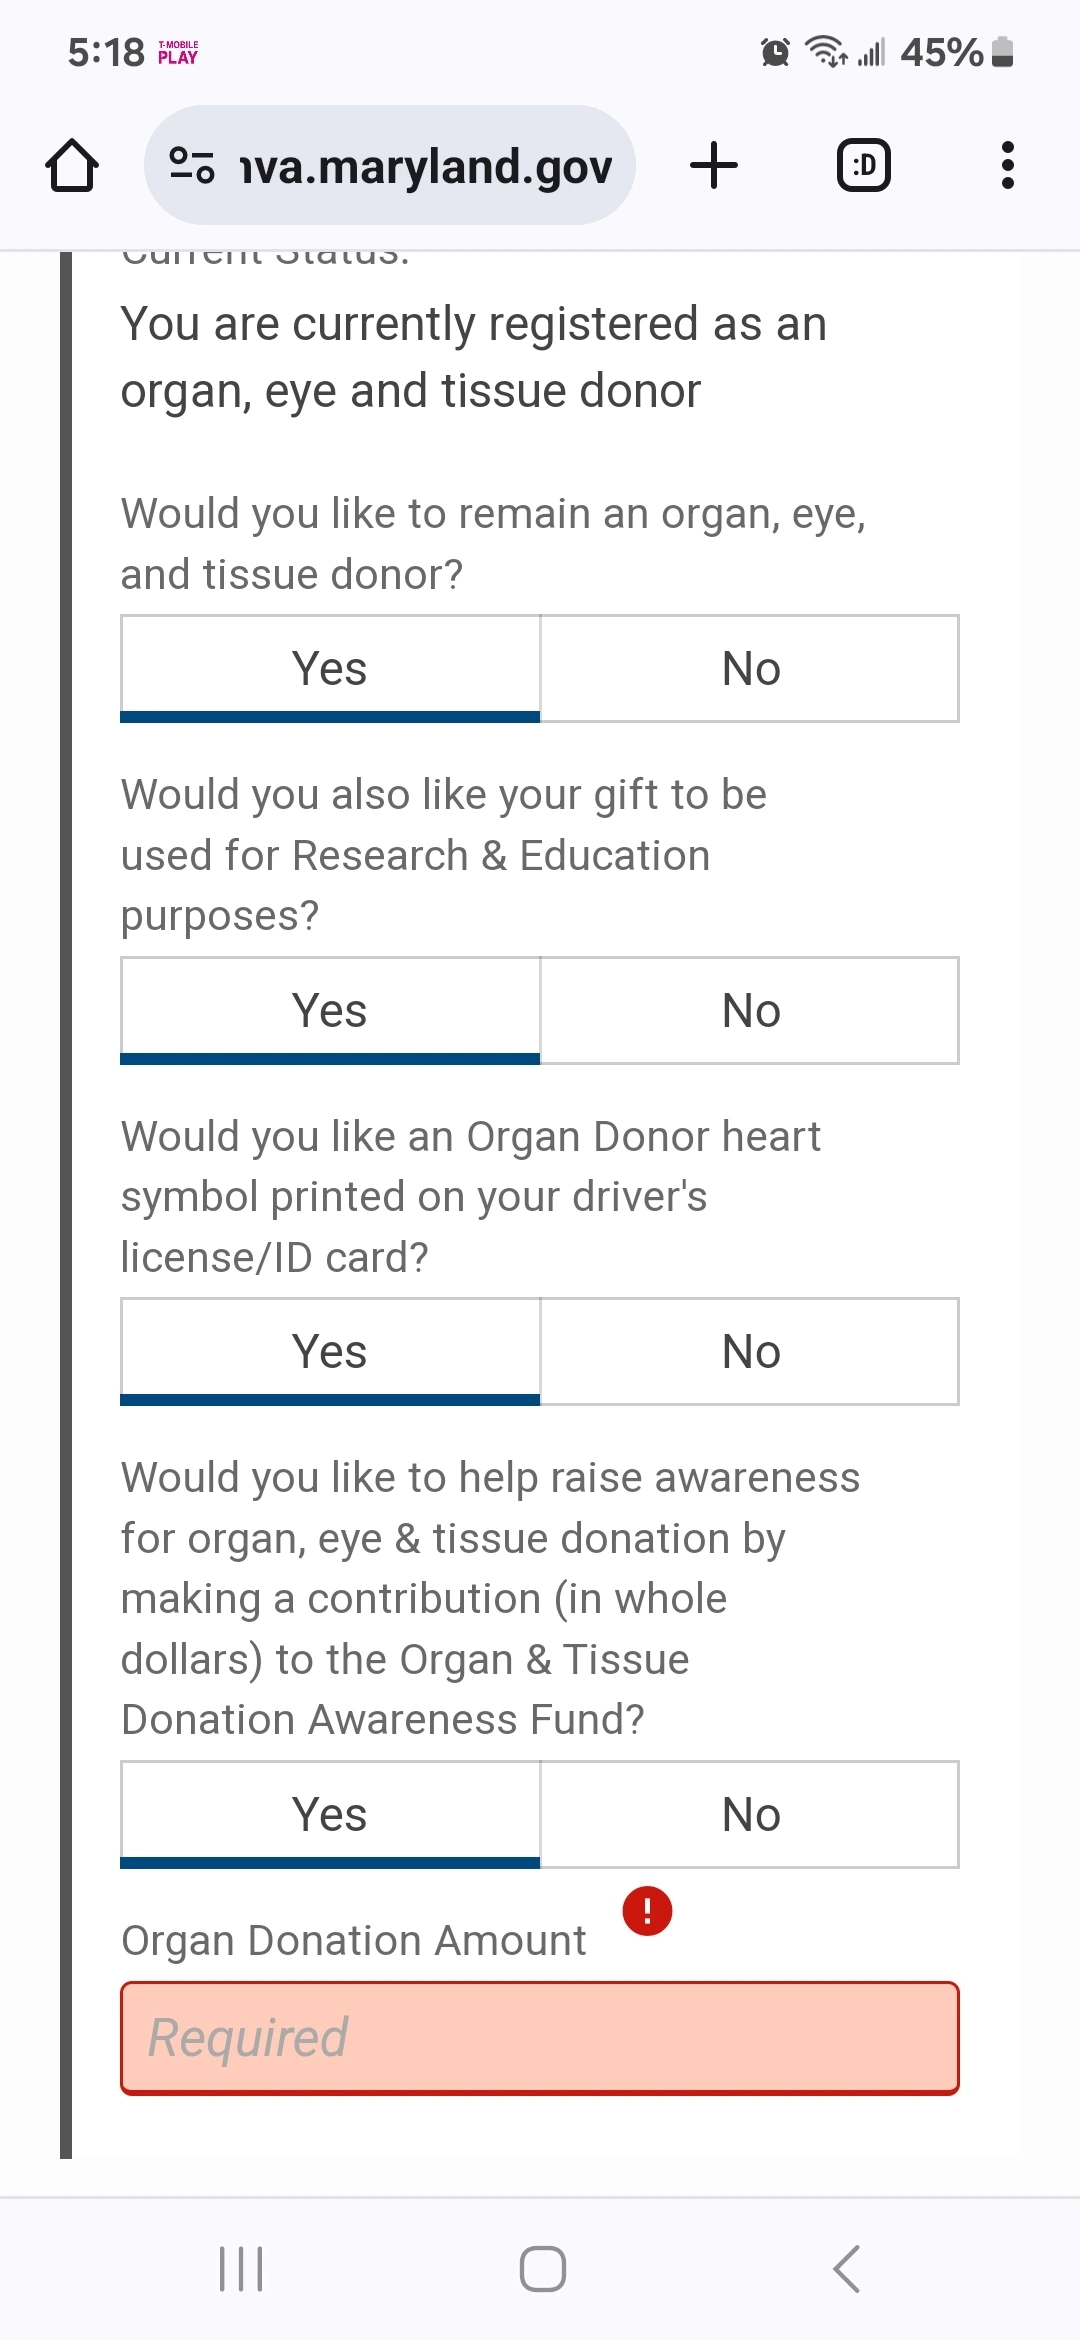Choose No for Research & Education use
The image size is (1080, 2340).
pos(750,1011)
